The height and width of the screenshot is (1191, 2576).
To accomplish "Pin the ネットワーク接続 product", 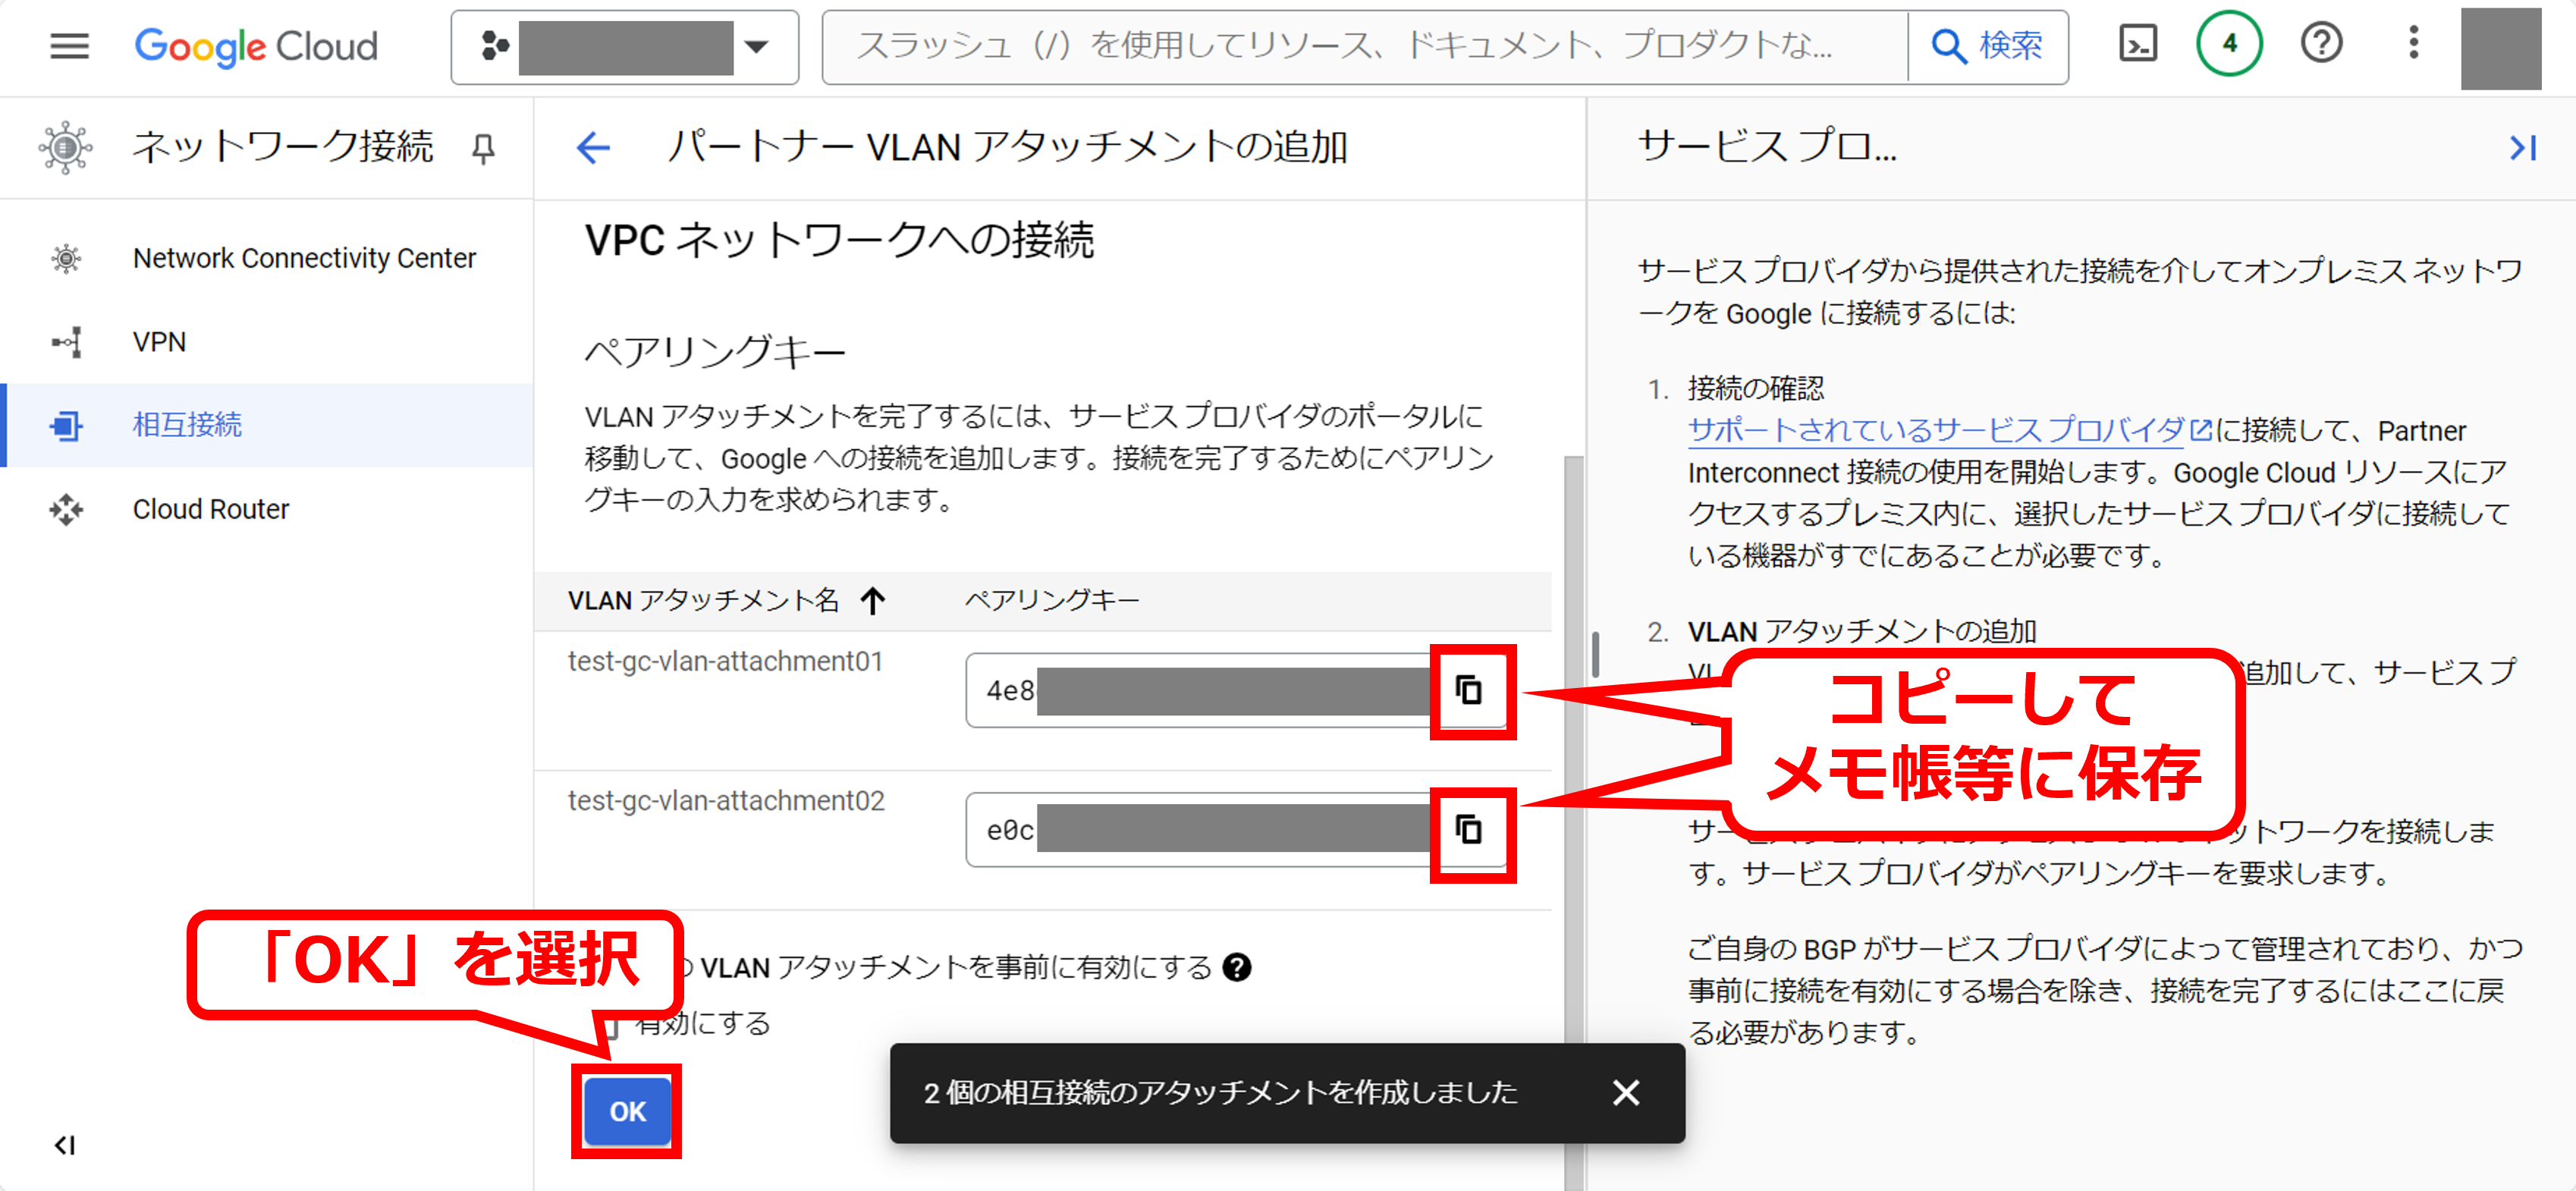I will (x=483, y=149).
